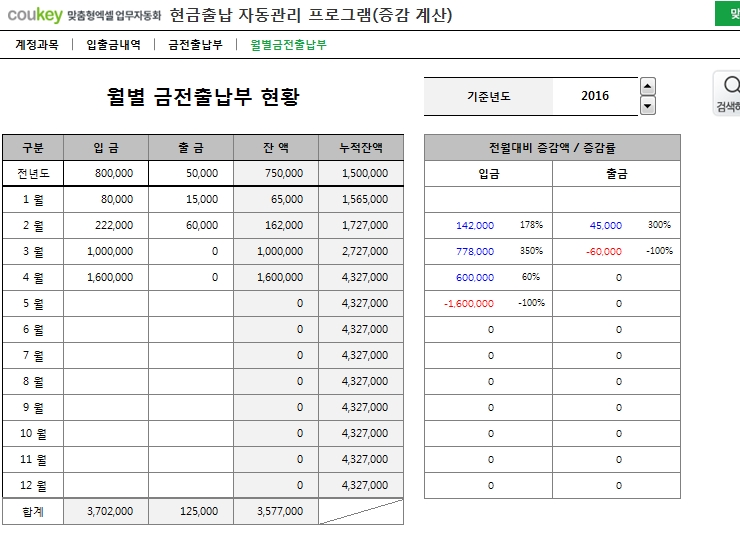Select February withdrawal 60,000
The height and width of the screenshot is (555, 740).
click(x=191, y=225)
